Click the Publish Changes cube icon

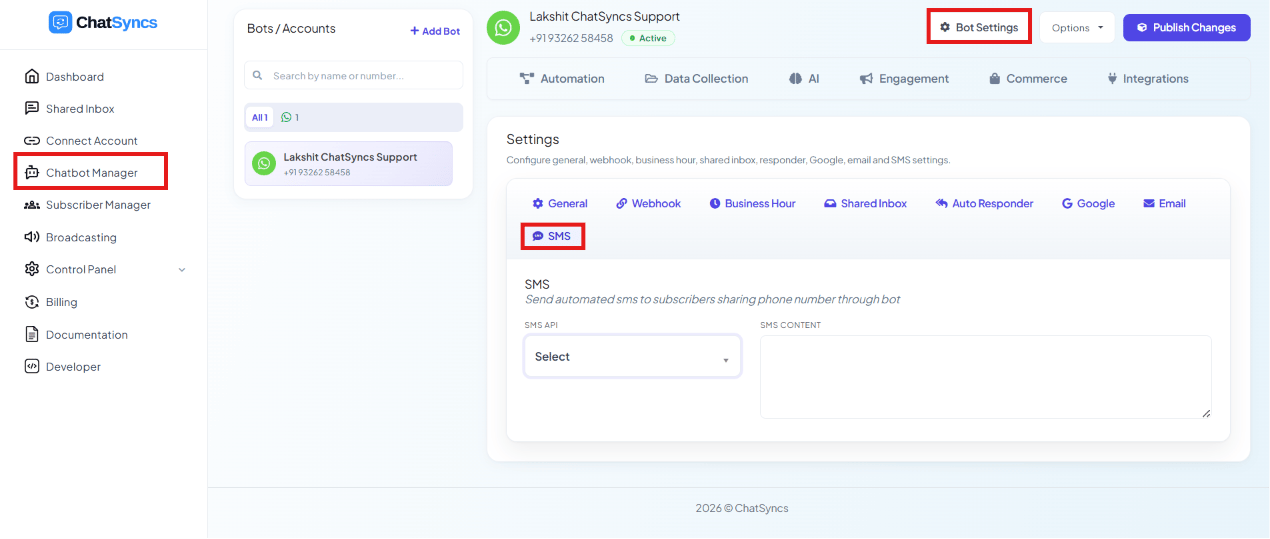click(x=1142, y=28)
